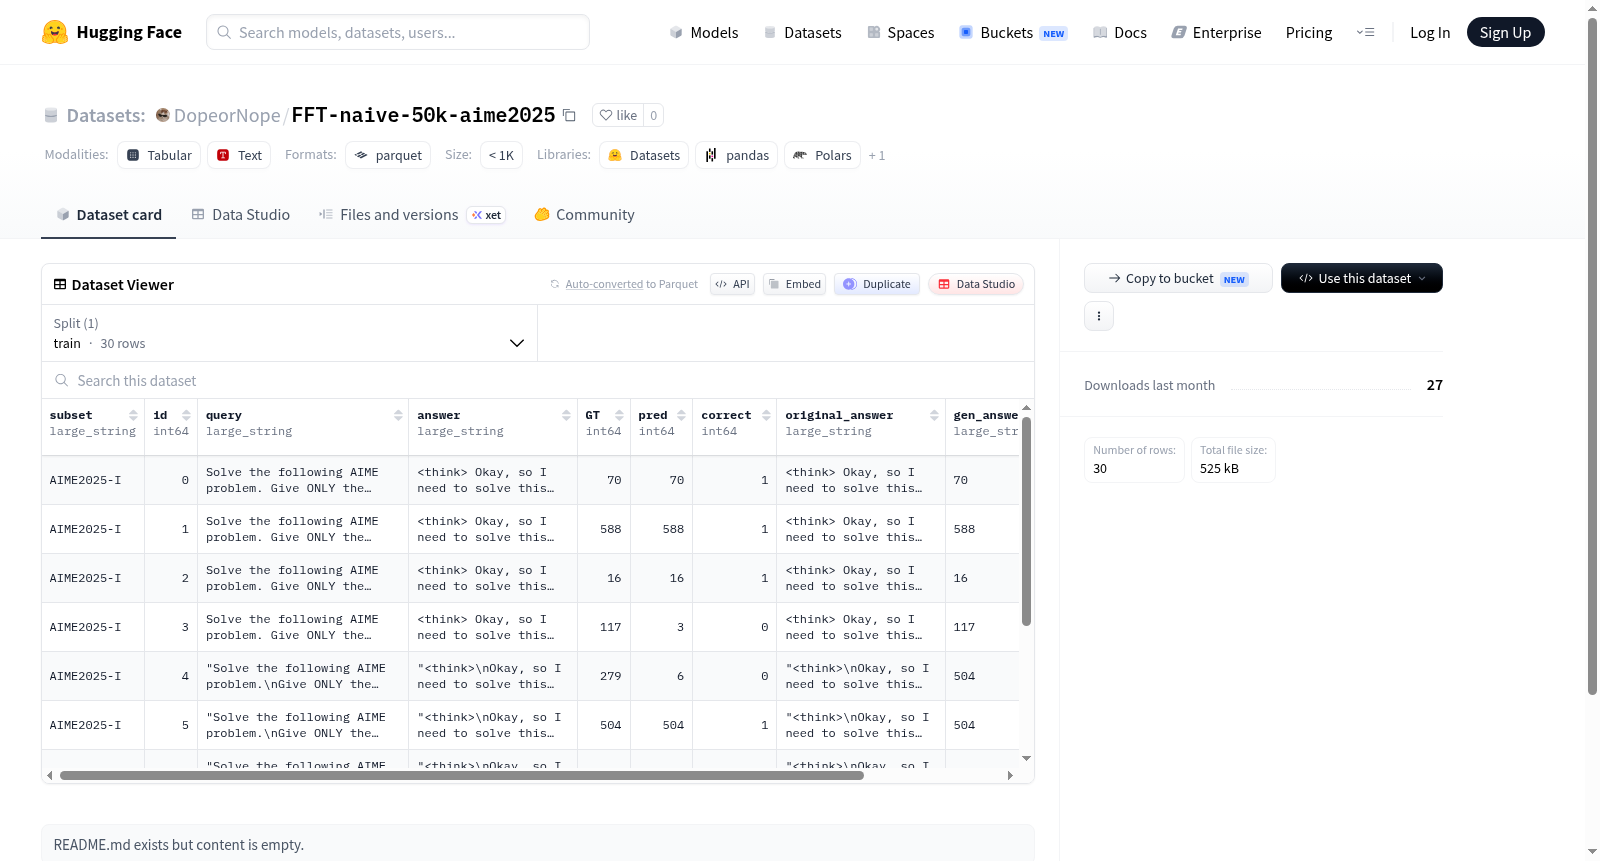Screen dimensions: 1600x861
Task: Expand the +1 more libraries
Action: click(x=877, y=155)
